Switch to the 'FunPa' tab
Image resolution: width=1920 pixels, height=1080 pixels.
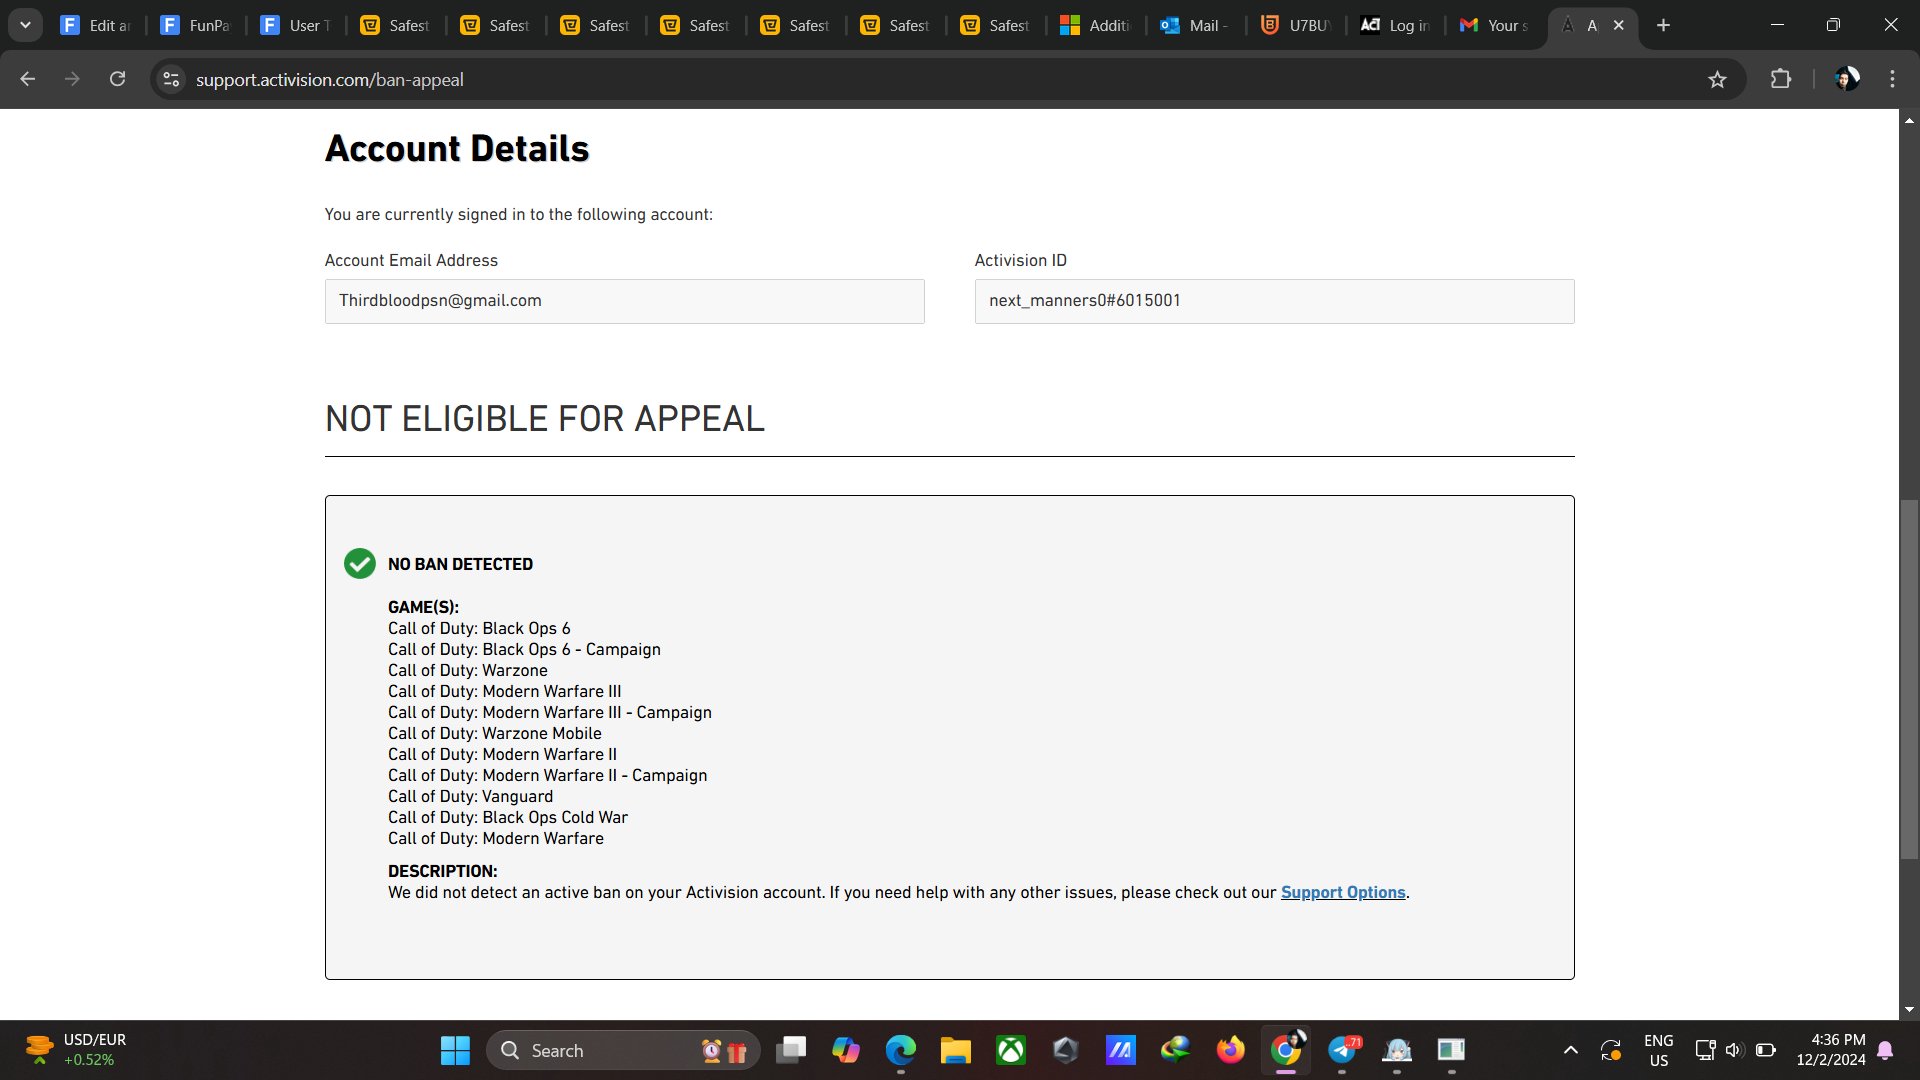point(196,25)
